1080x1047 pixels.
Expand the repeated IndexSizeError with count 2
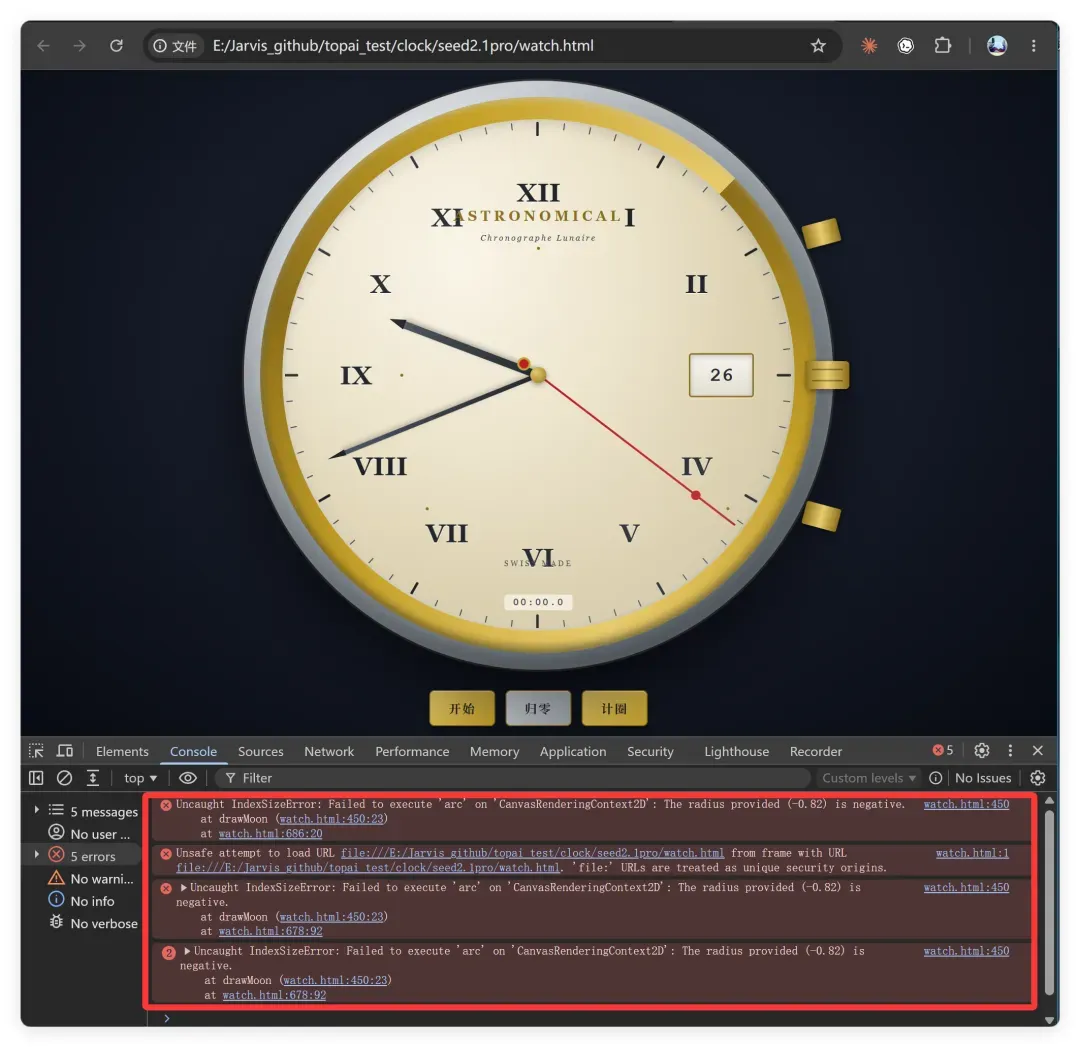187,951
